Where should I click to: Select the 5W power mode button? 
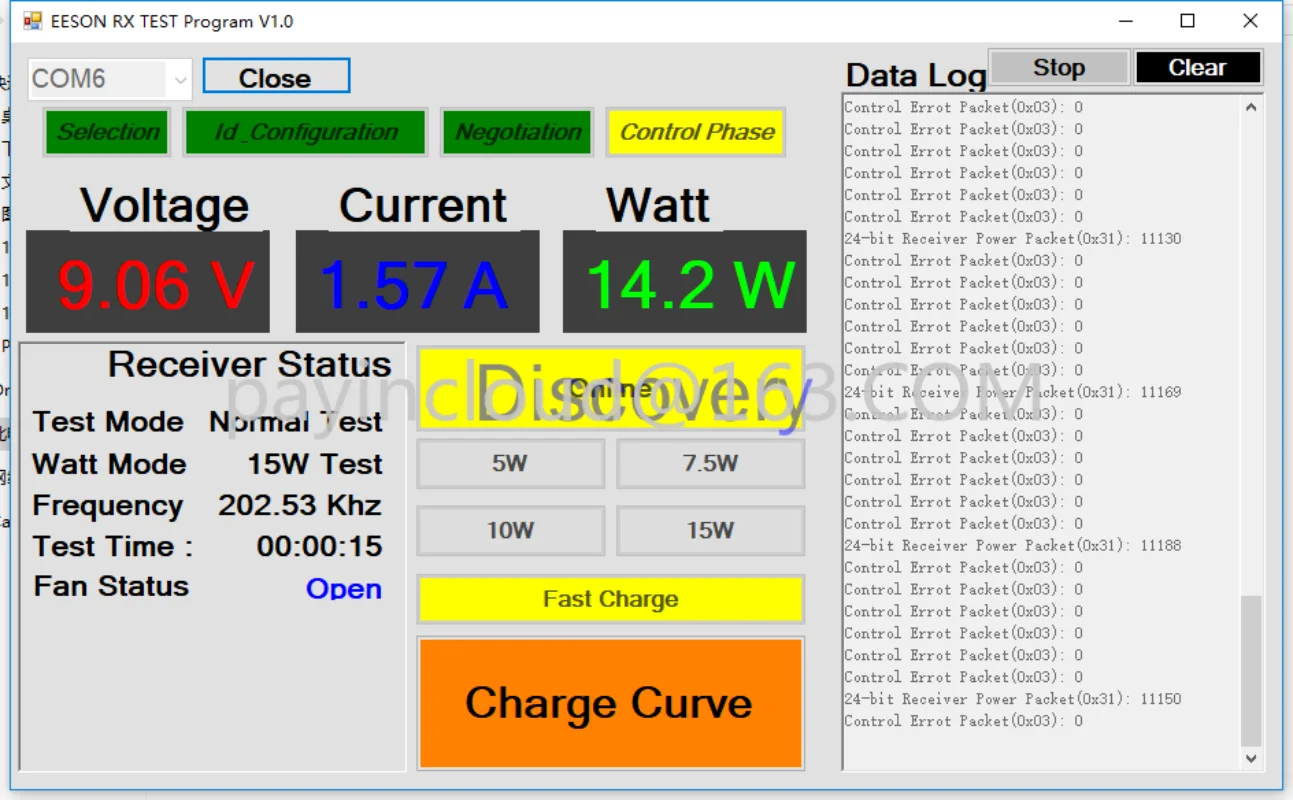click(510, 464)
